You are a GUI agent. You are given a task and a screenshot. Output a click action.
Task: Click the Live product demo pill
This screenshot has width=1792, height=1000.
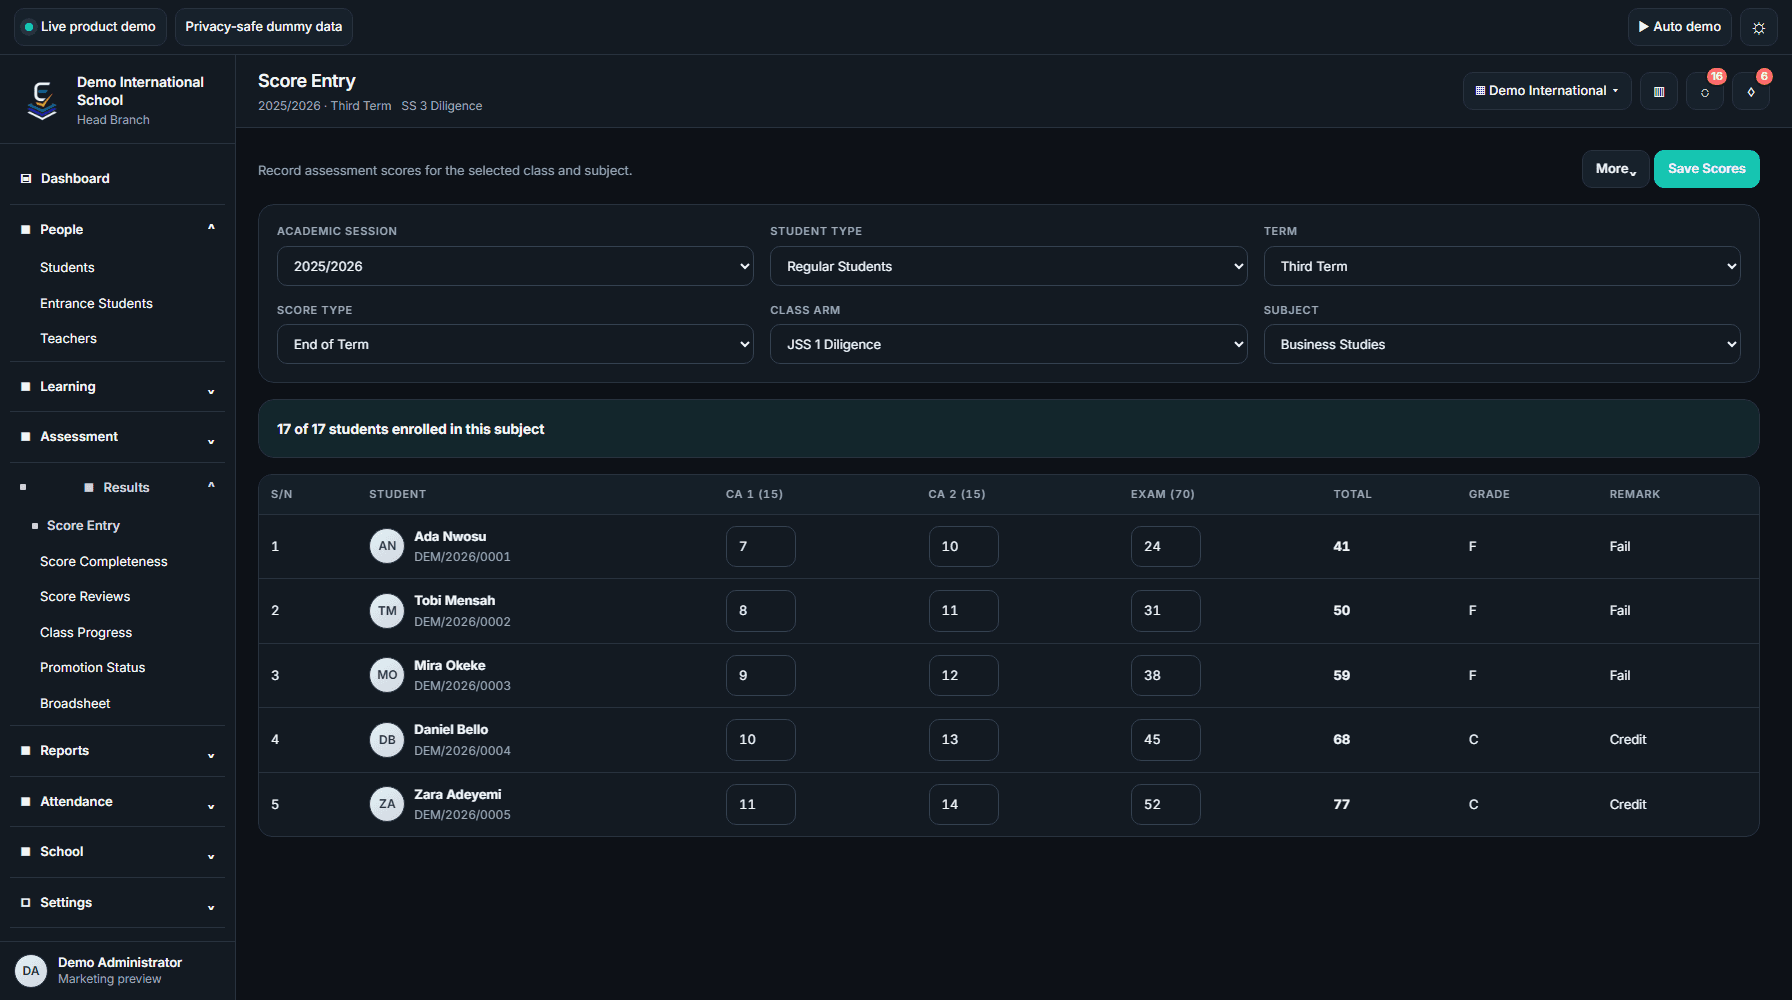tap(90, 27)
